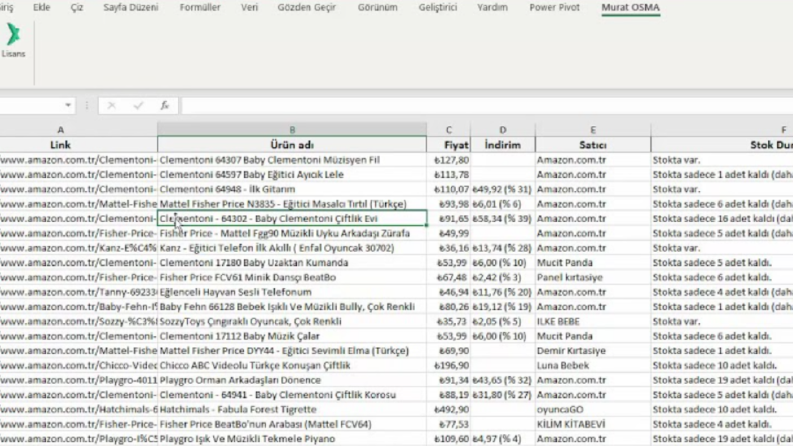
Task: Click the Ürün adı header cell
Action: (x=292, y=145)
